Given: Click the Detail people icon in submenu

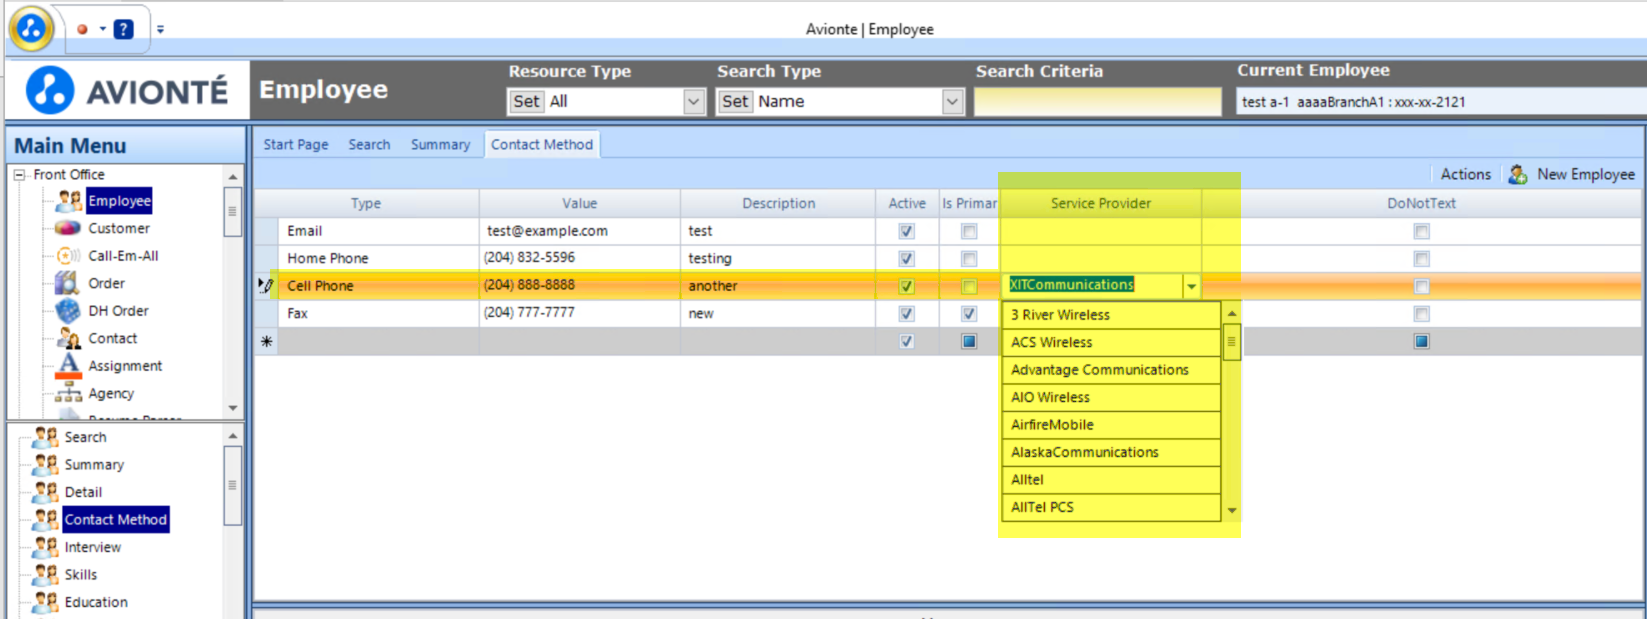Looking at the screenshot, I should tap(46, 492).
